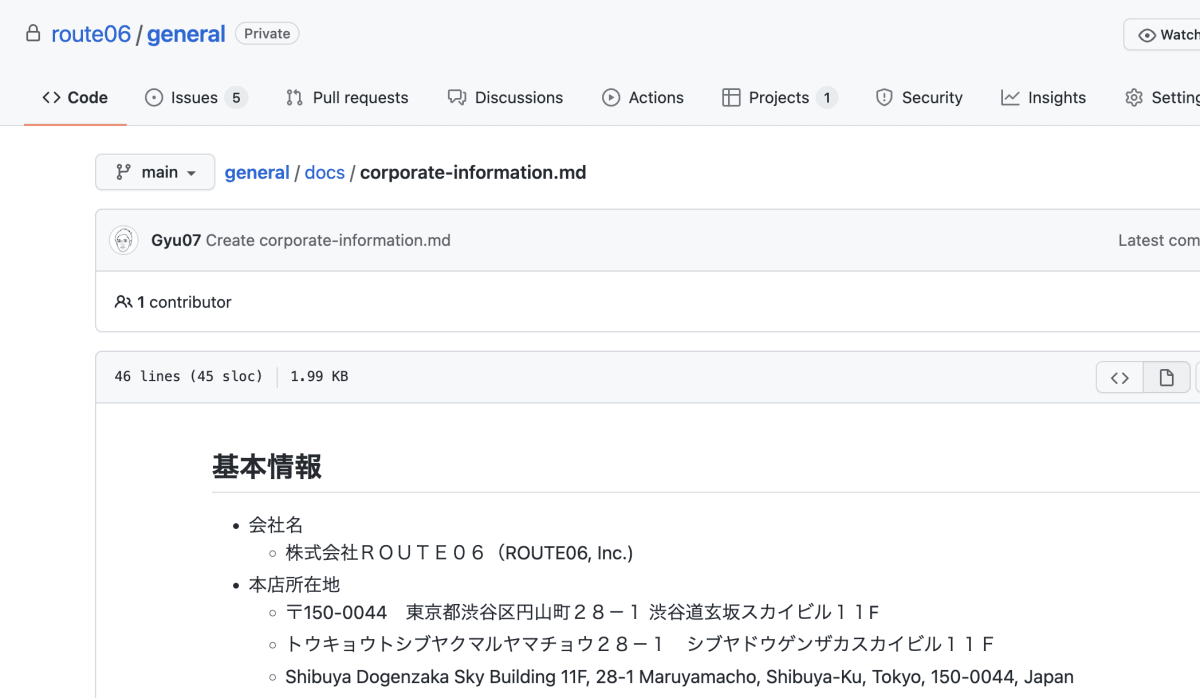Click the corporate-information.md file name
Screen dimensions: 1200x698
[473, 172]
